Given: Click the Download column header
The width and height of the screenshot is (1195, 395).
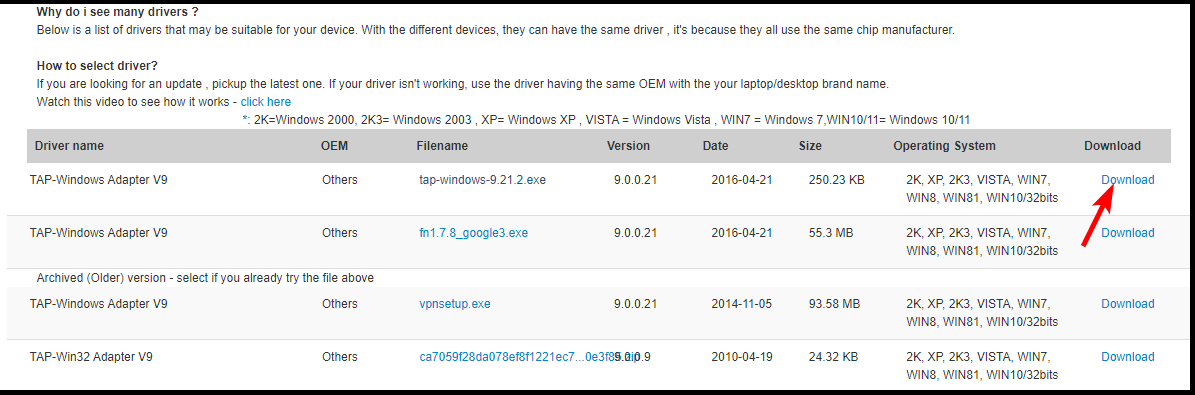Looking at the screenshot, I should point(1112,146).
